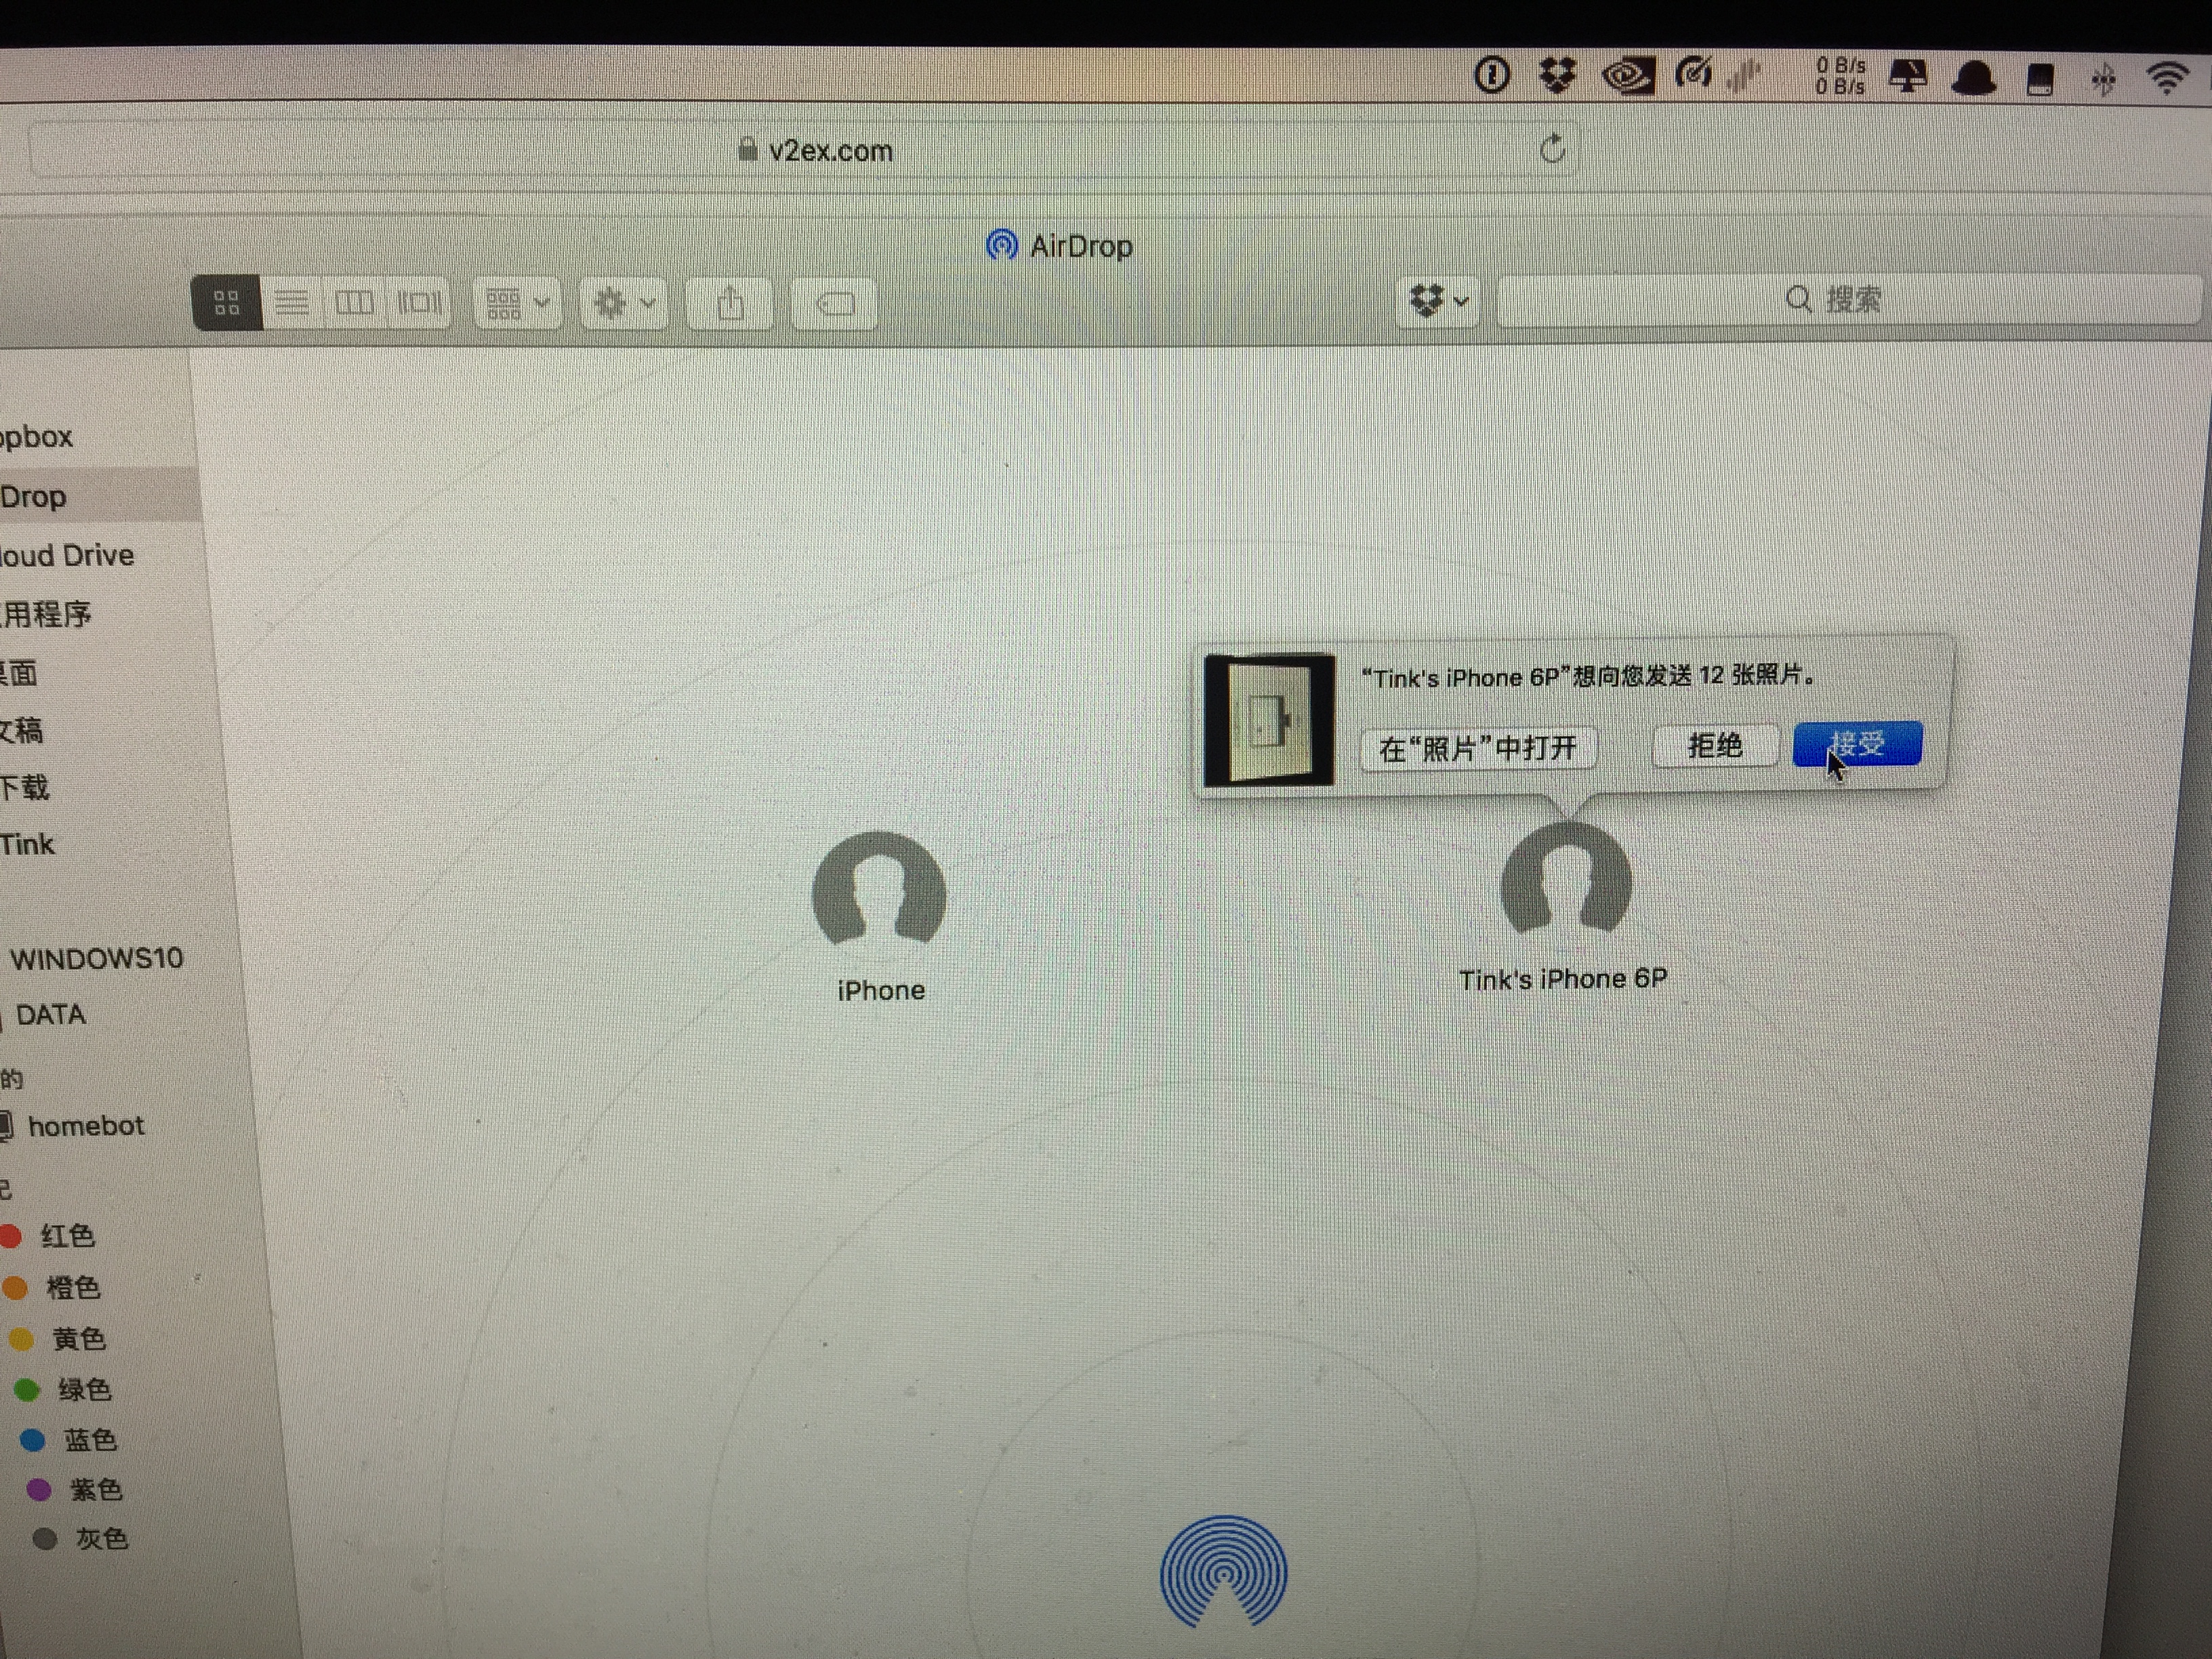Switch Finder to list view

coord(292,302)
